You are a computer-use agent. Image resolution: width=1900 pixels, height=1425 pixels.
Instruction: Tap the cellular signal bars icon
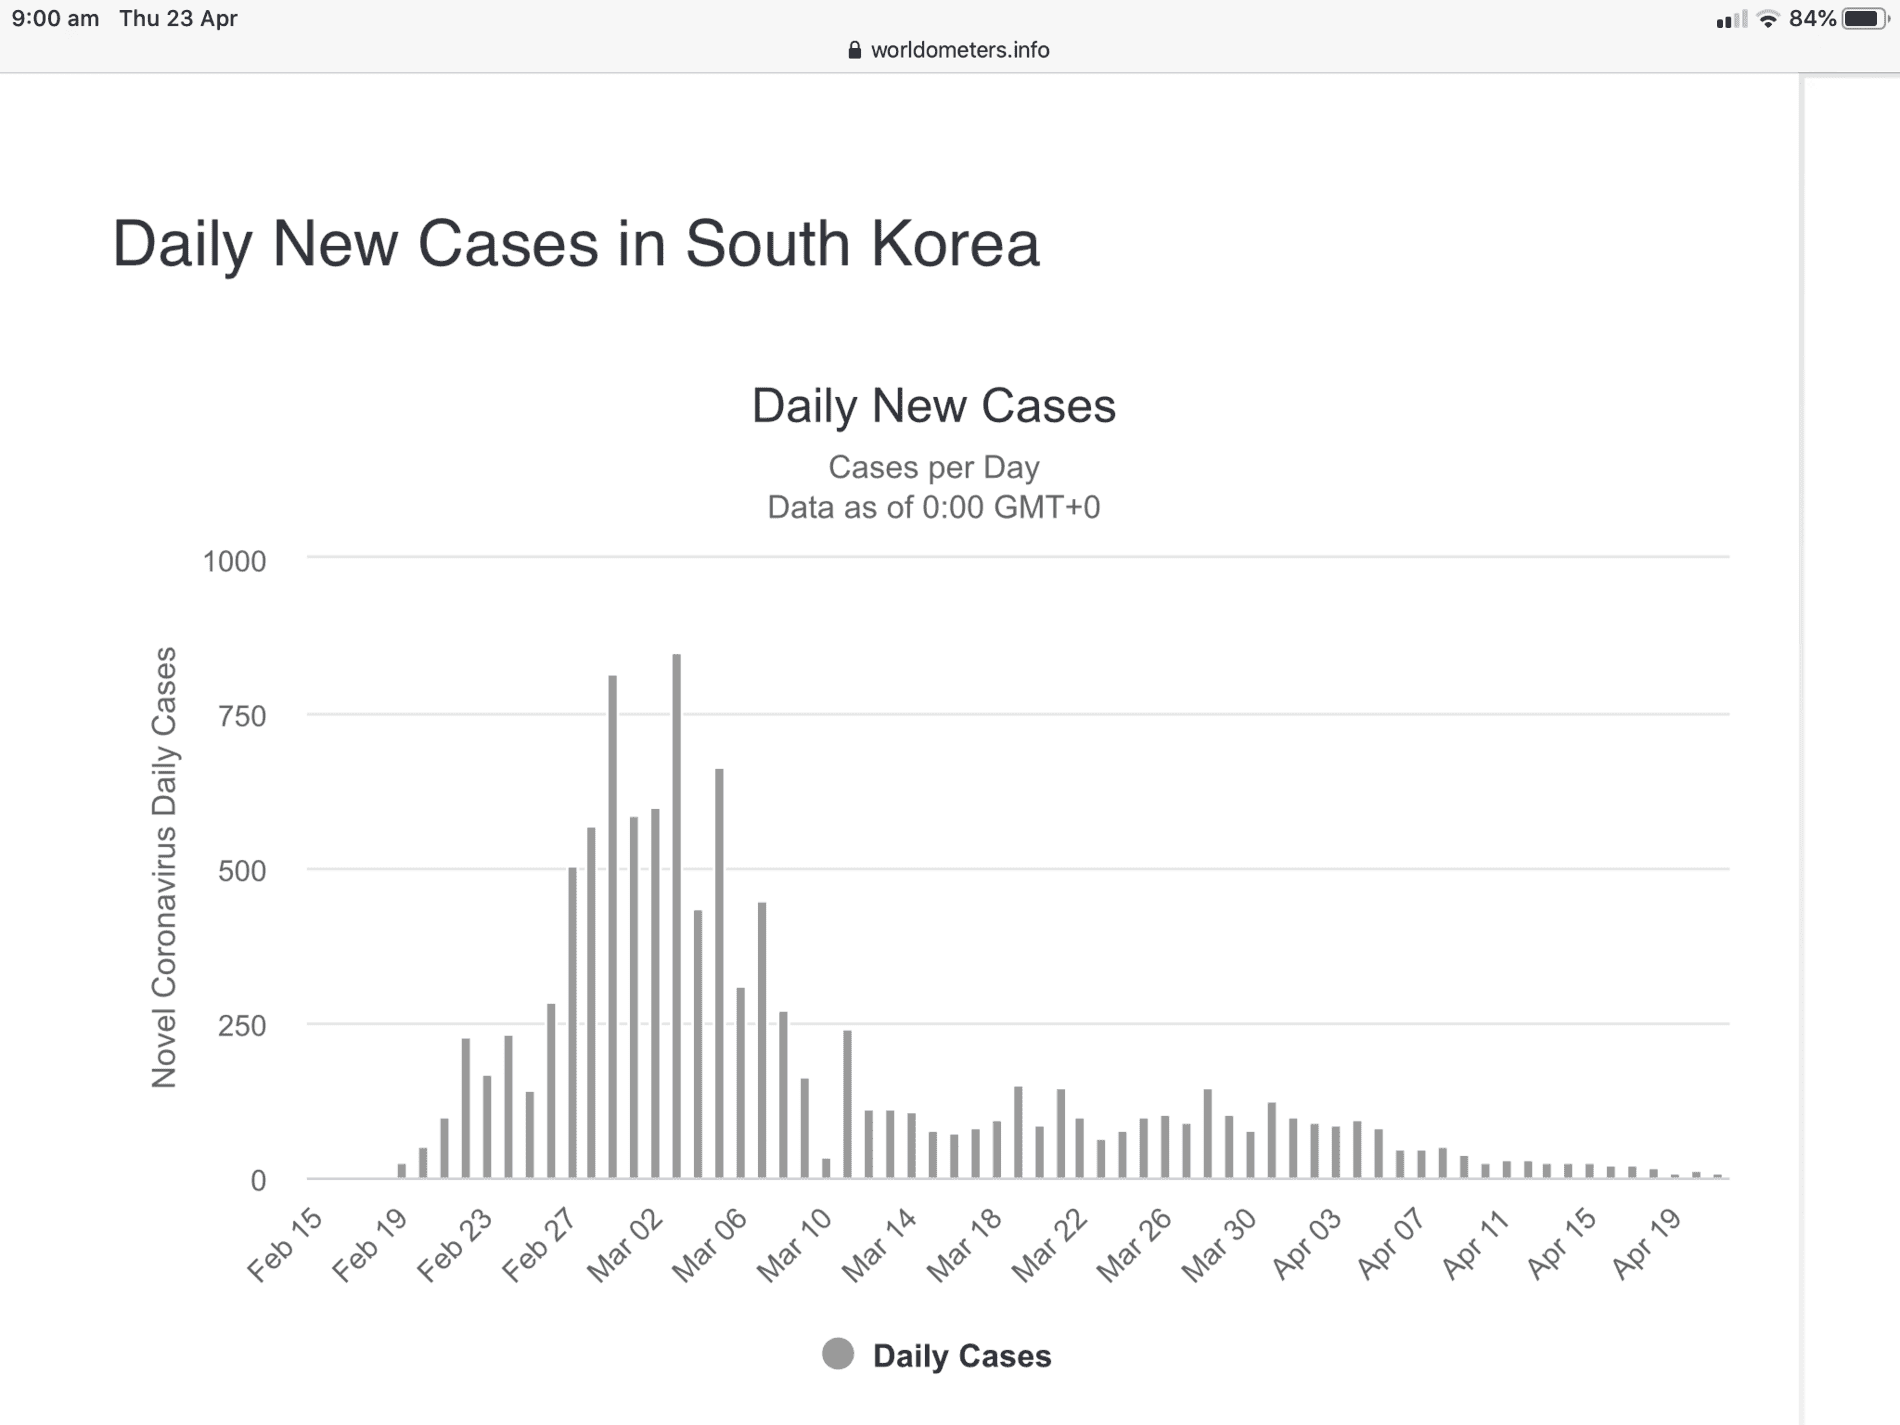(1731, 19)
